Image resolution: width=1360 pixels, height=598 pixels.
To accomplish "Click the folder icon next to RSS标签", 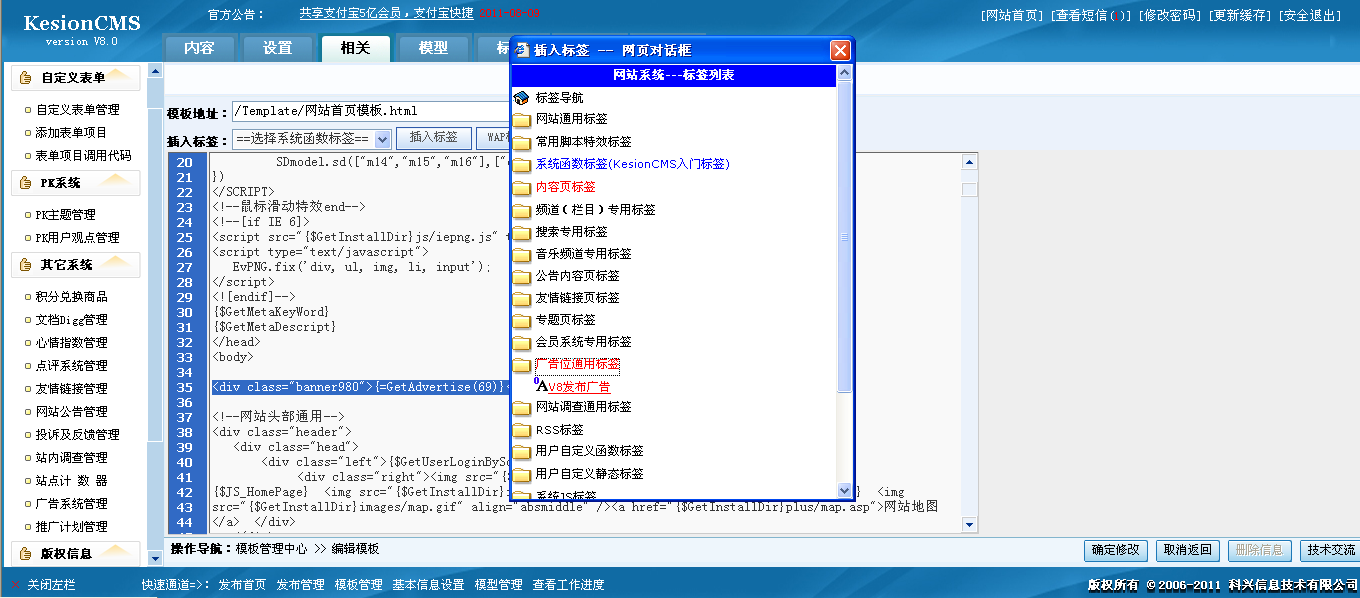I will (x=521, y=430).
